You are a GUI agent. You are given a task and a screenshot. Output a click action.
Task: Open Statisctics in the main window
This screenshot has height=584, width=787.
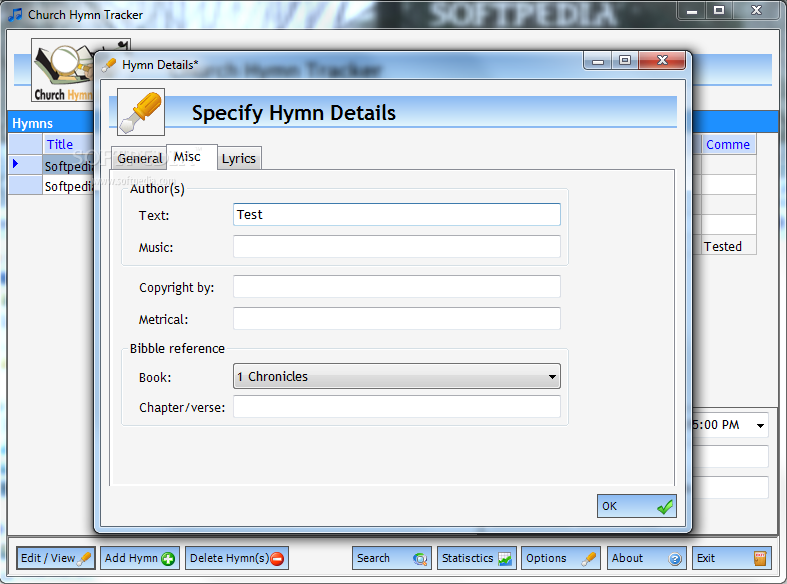pyautogui.click(x=477, y=558)
